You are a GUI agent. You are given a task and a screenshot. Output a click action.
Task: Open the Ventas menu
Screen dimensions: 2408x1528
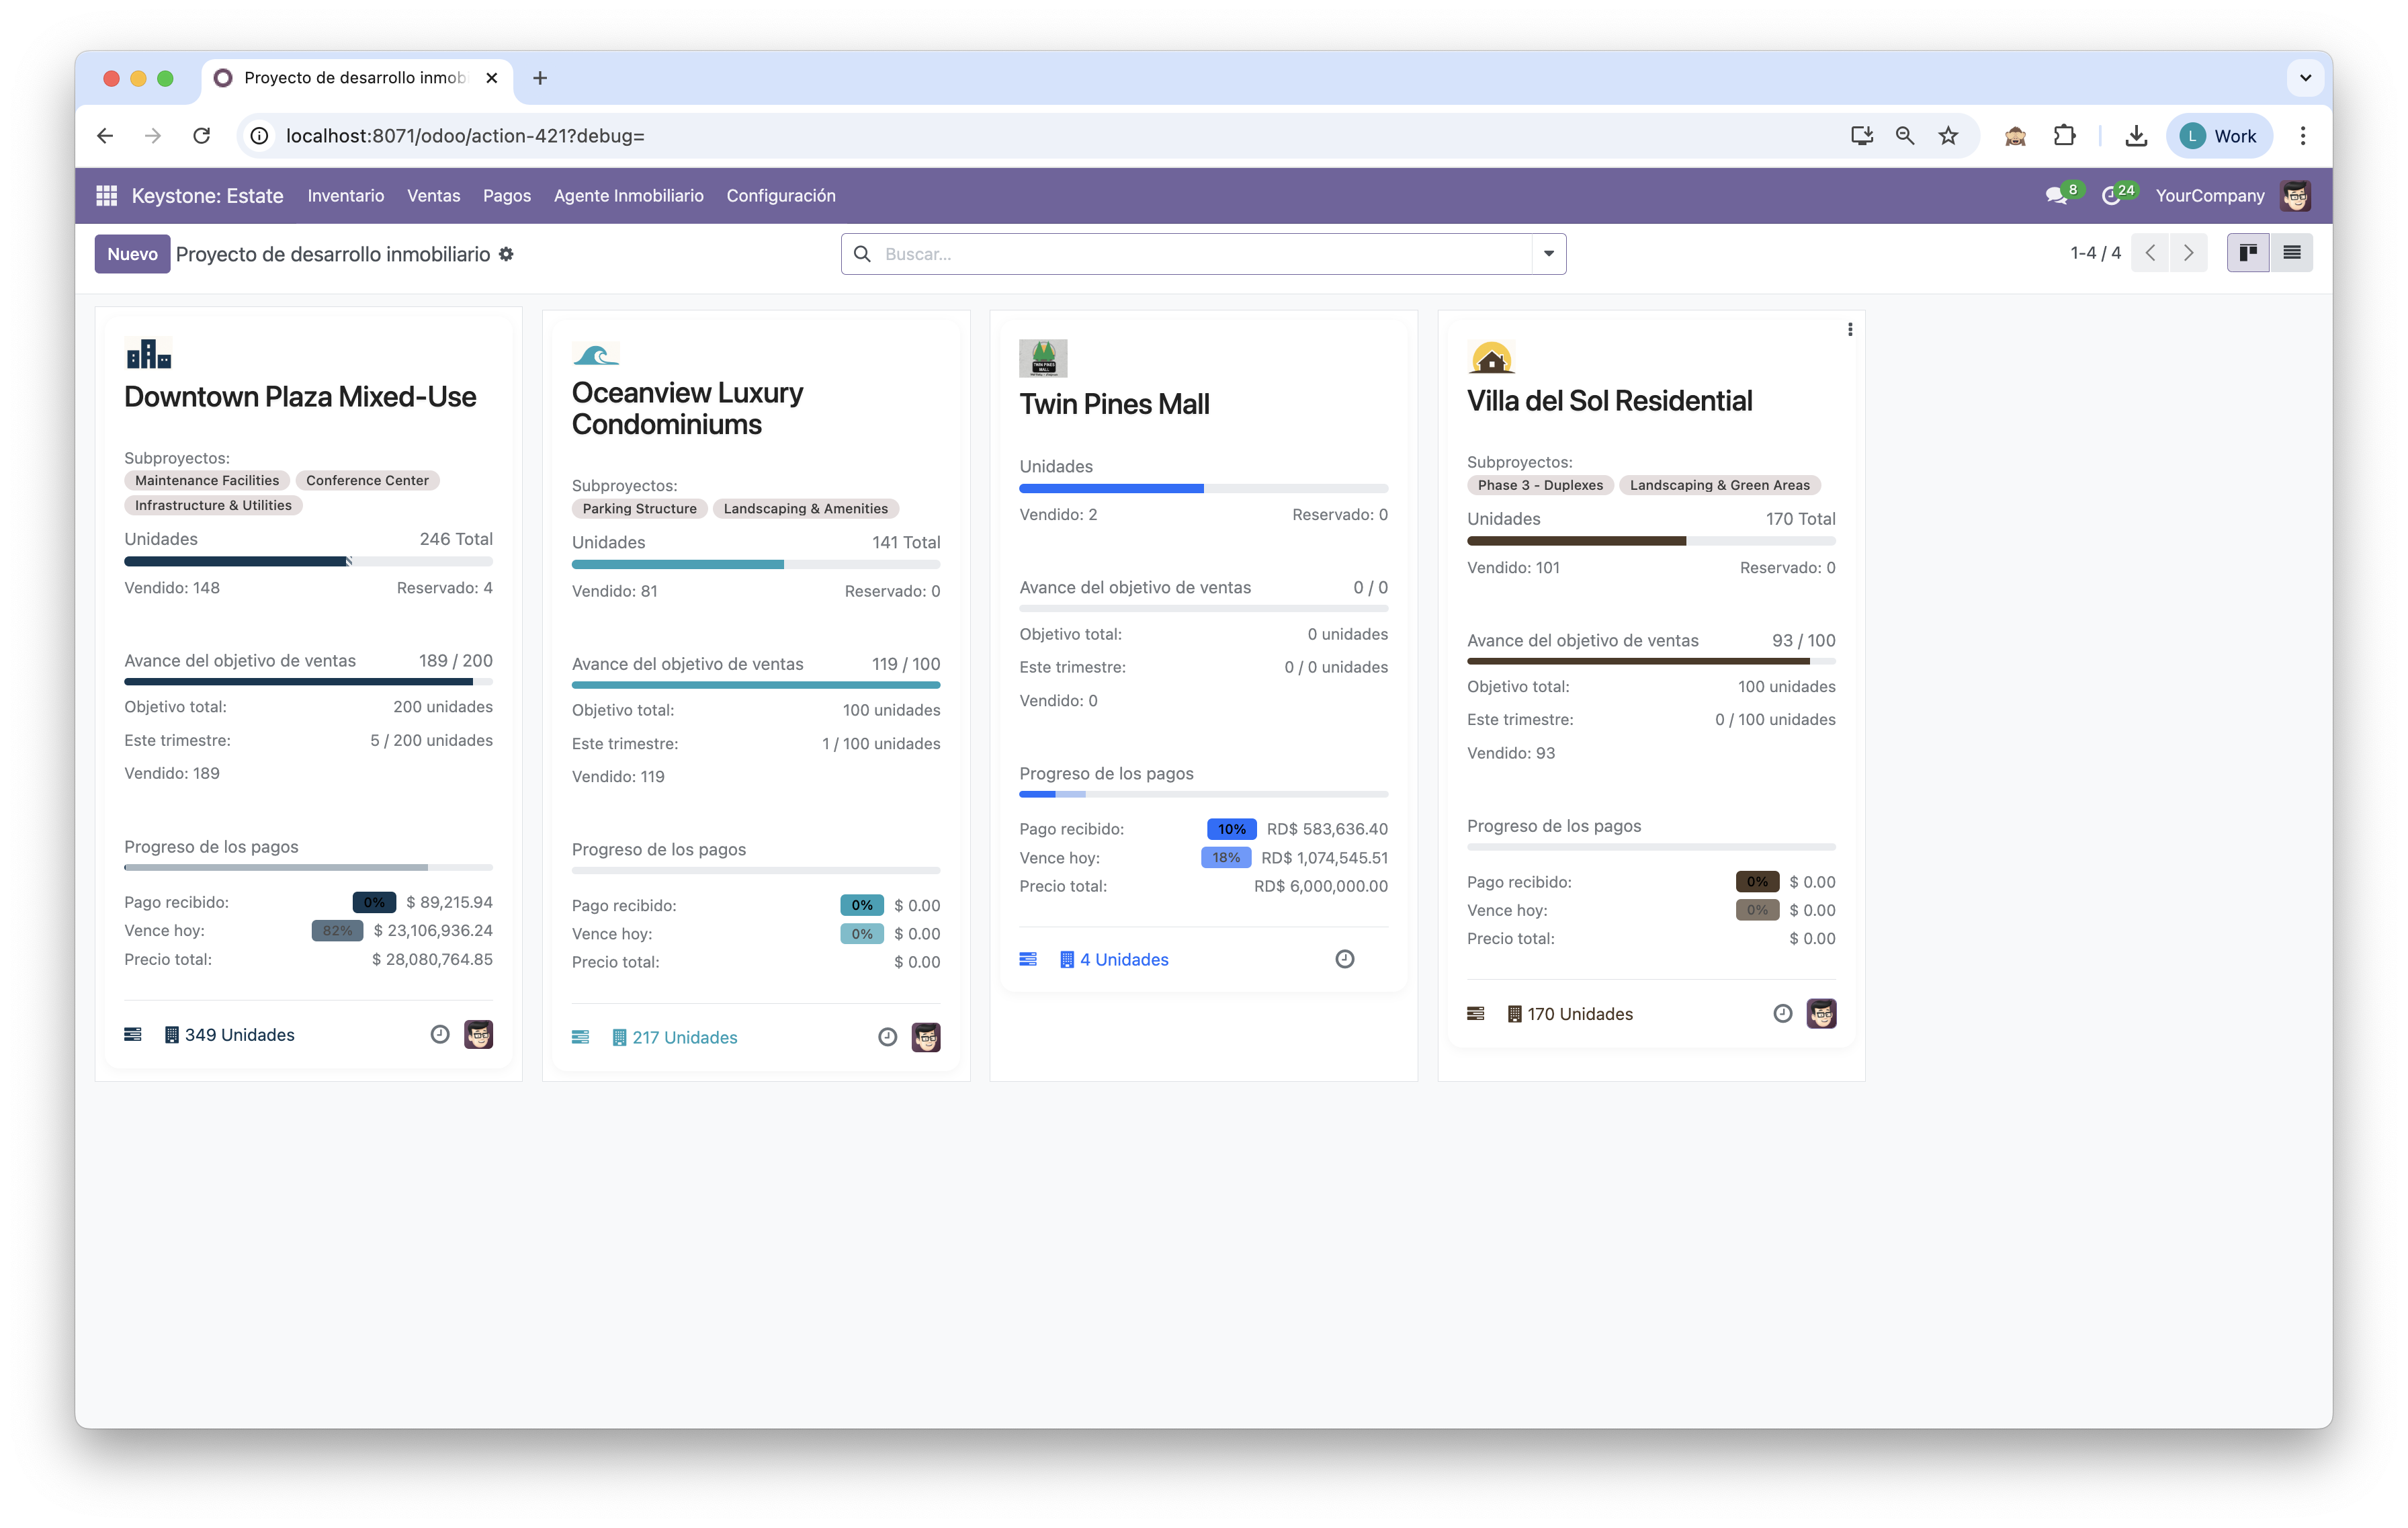pos(433,195)
